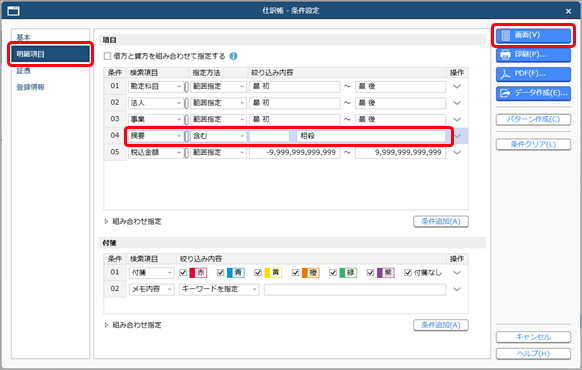Open the 範囲指定 dropdown for row 01
The height and width of the screenshot is (370, 582).
coord(218,86)
